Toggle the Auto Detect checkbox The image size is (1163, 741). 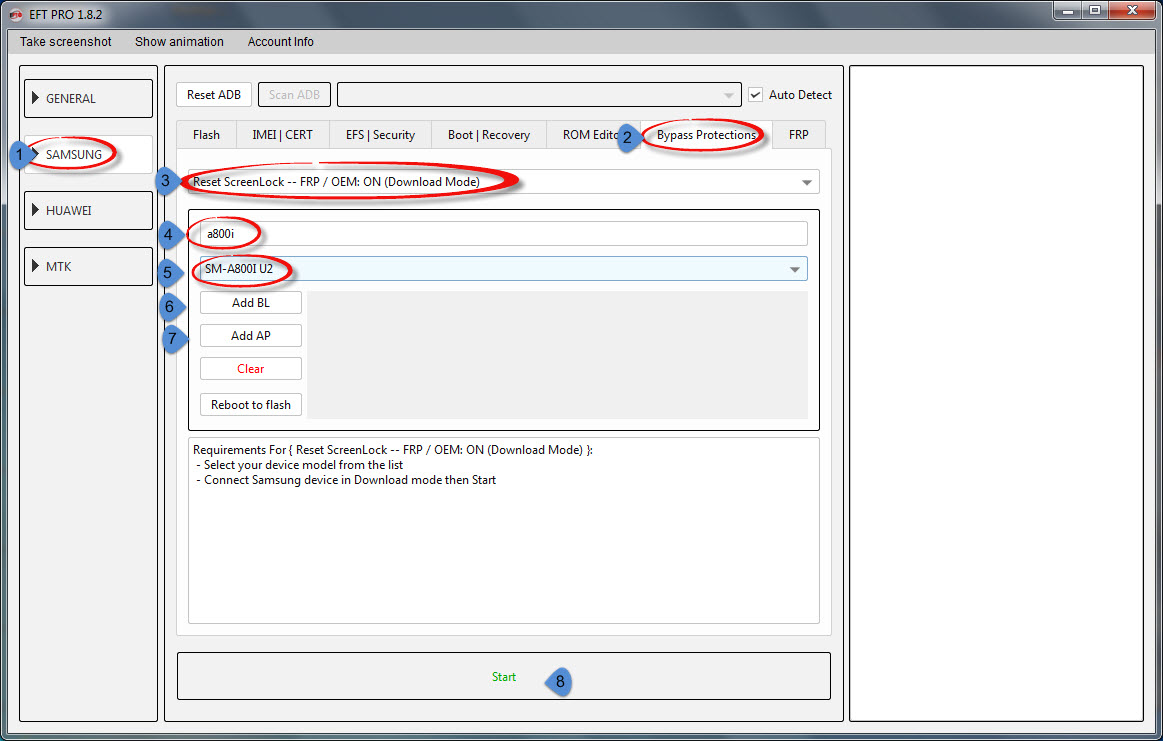(x=755, y=95)
